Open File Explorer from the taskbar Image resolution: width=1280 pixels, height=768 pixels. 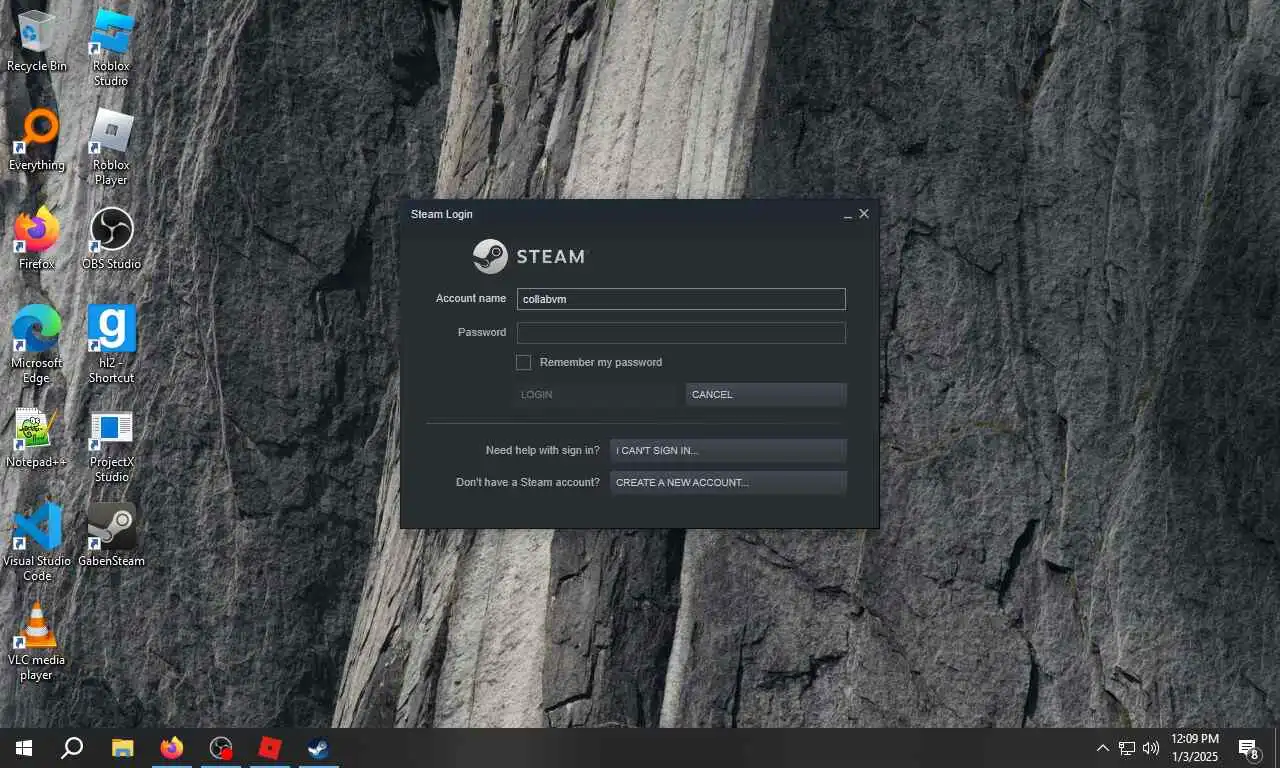pos(122,748)
